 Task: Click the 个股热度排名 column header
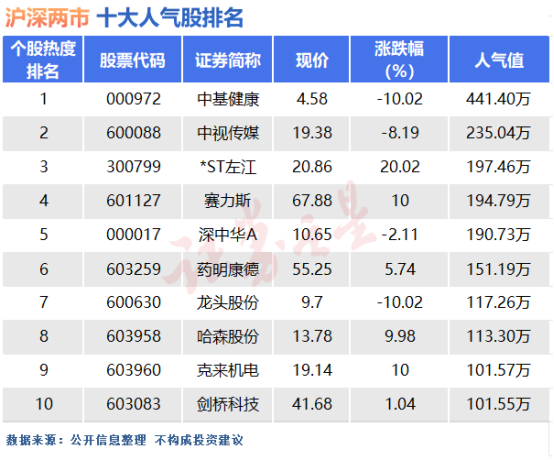[43, 59]
